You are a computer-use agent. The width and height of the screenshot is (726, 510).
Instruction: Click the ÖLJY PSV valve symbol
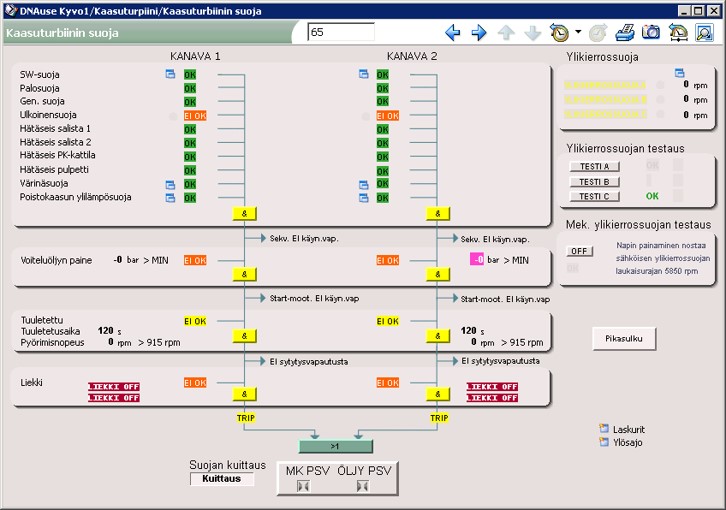pyautogui.click(x=363, y=486)
